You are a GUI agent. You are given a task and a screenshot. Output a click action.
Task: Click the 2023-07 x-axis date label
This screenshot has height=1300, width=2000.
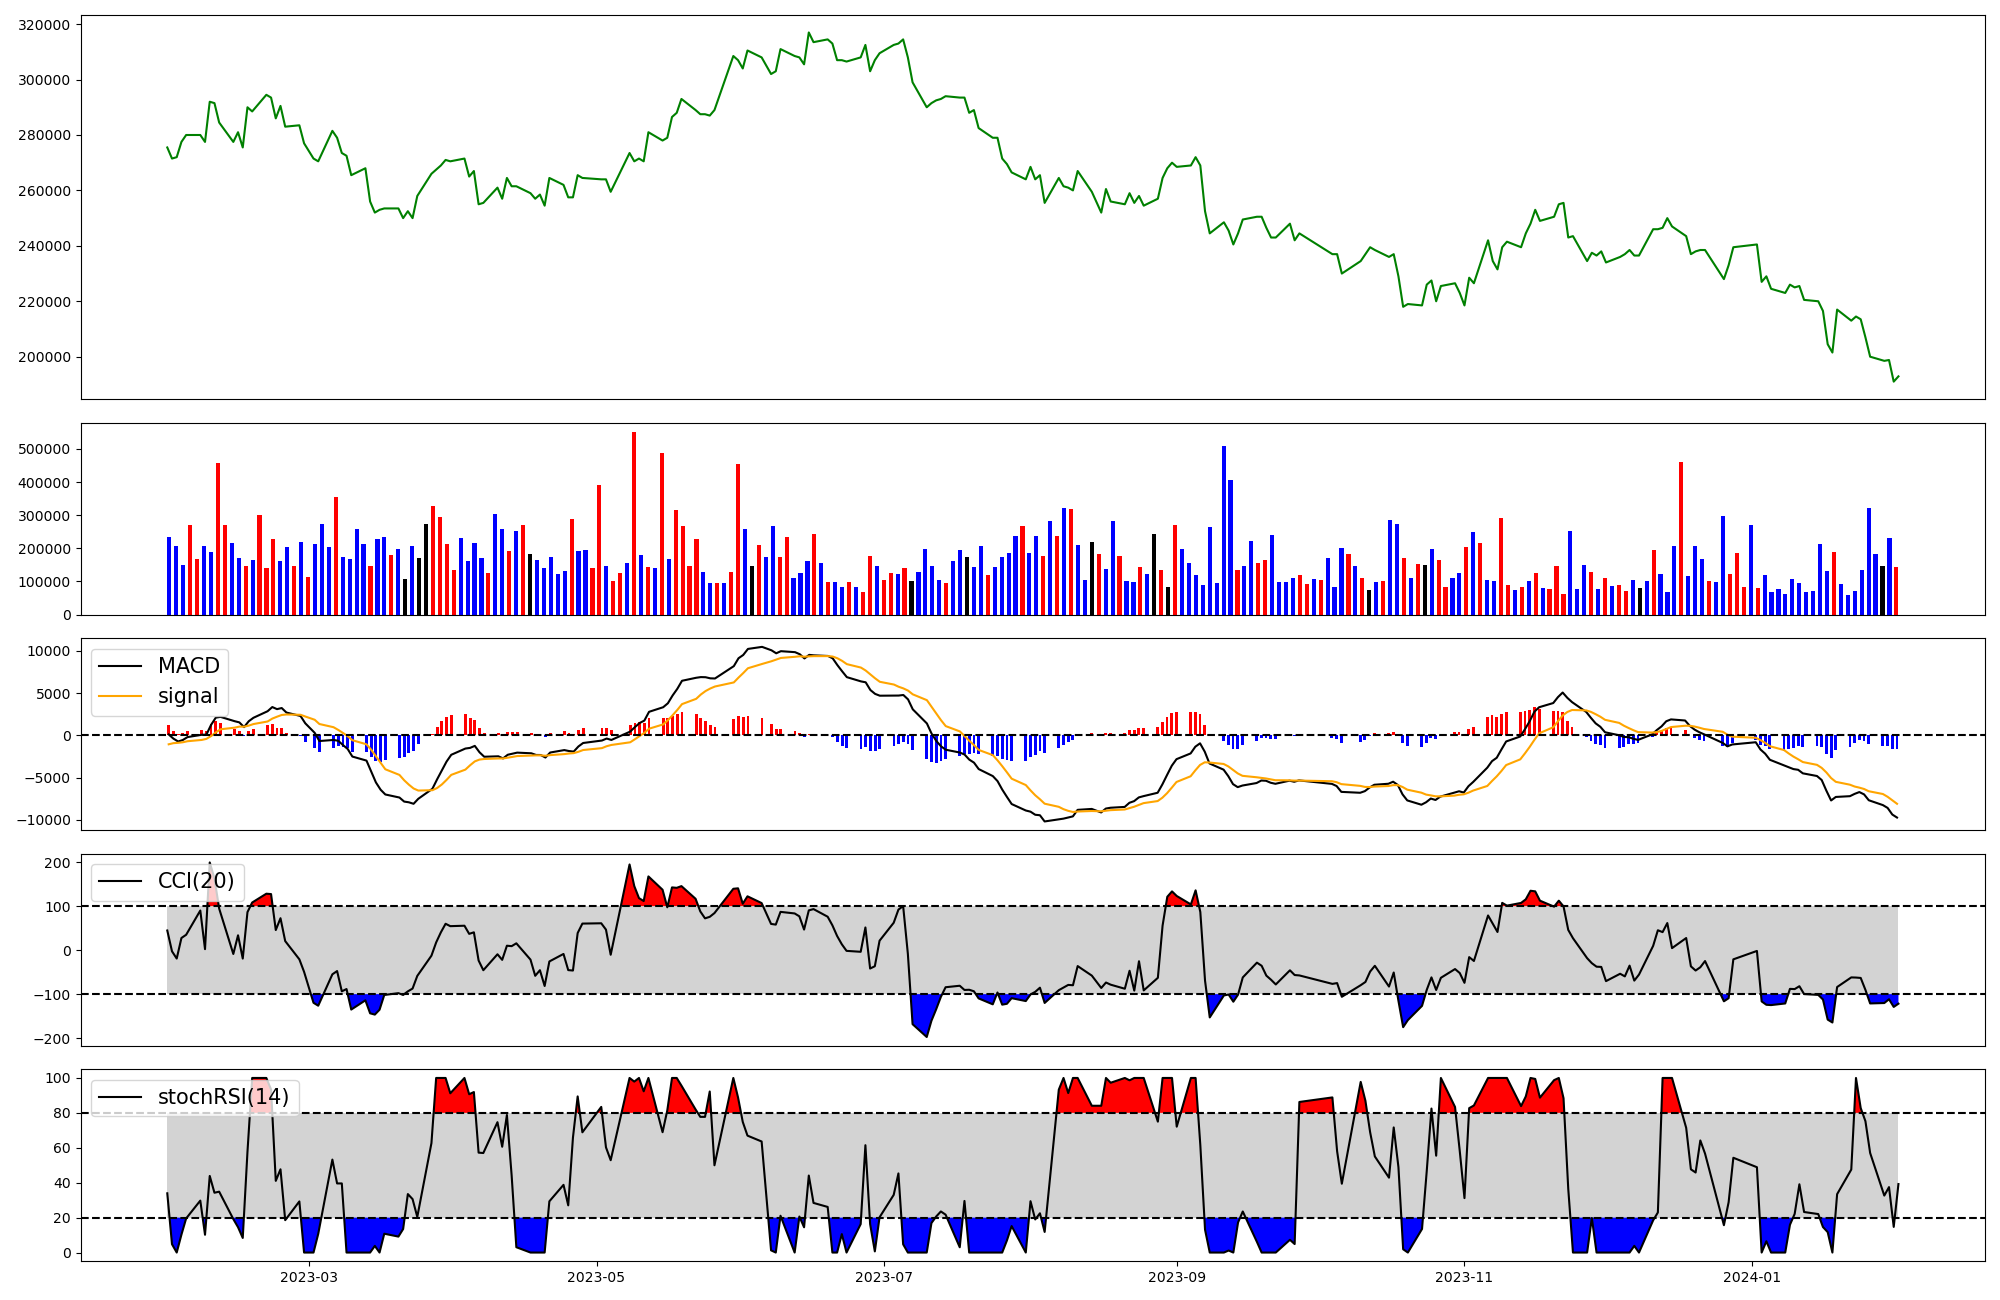[885, 1277]
